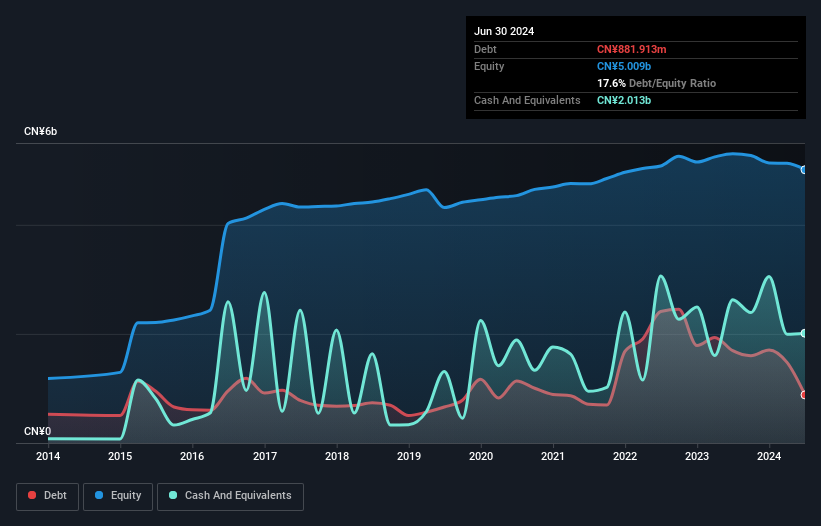Select the 2020 label on the x-axis
821x526 pixels.
[x=481, y=456]
